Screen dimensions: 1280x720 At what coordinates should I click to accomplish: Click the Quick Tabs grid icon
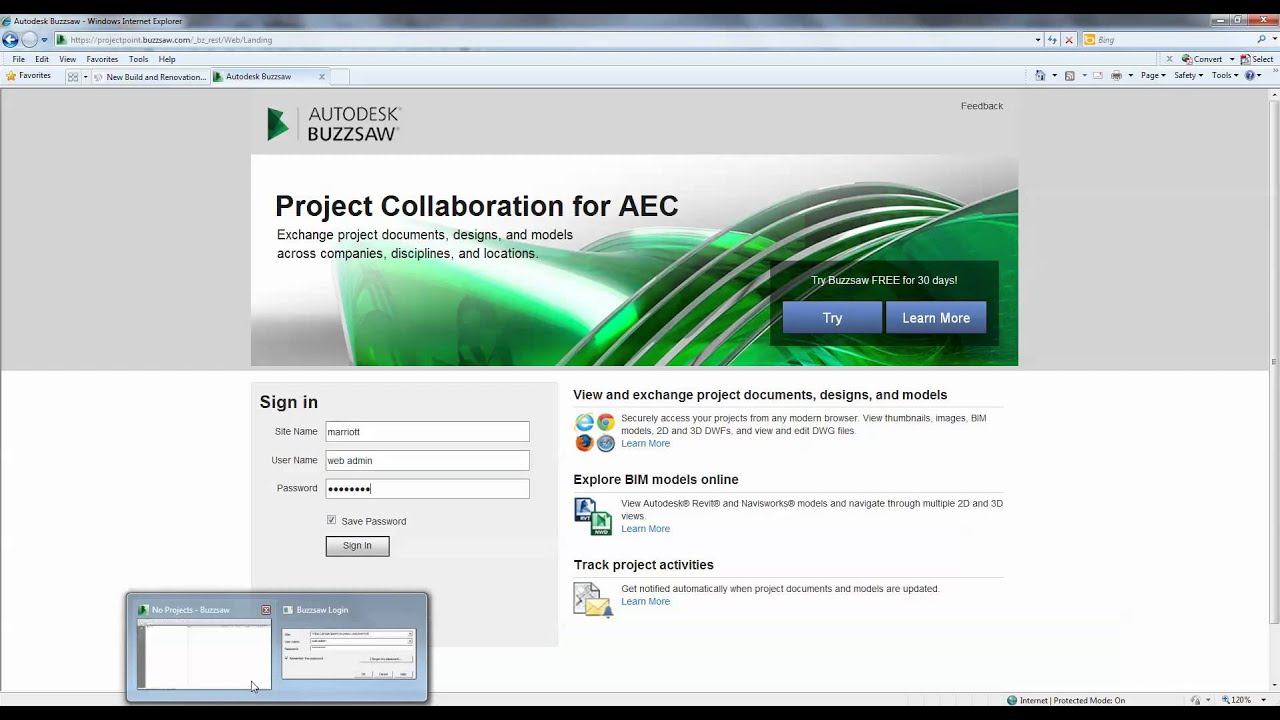tap(73, 76)
